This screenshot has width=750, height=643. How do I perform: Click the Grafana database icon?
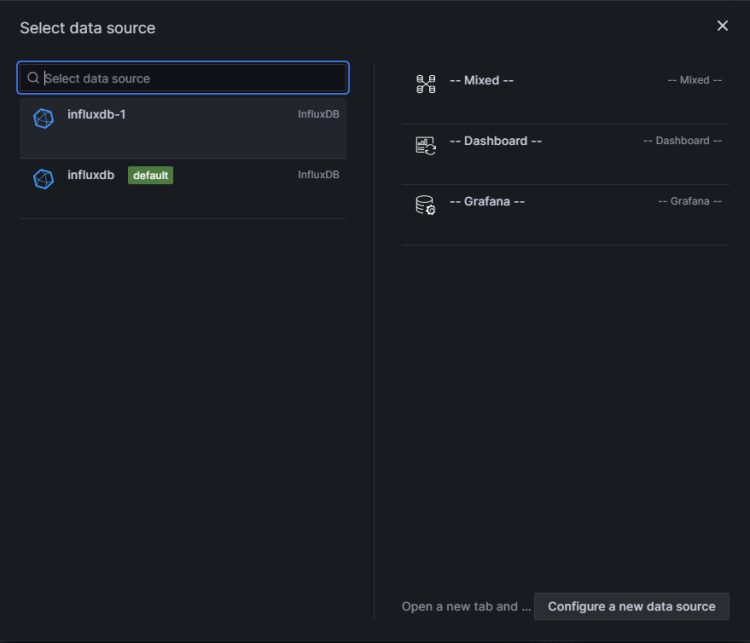coord(426,205)
